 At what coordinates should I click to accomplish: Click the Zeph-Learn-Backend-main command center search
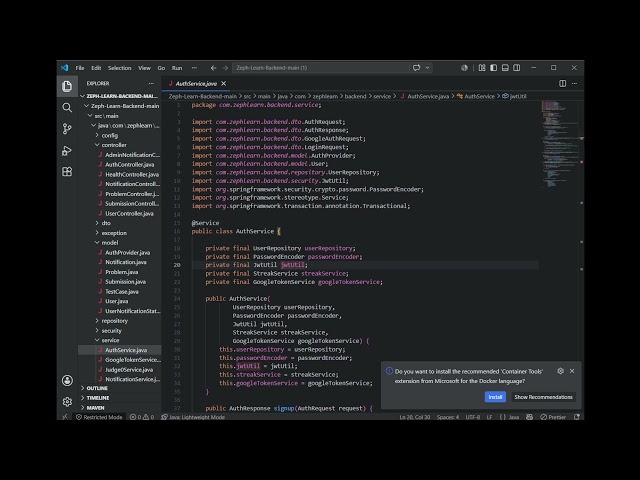[320, 68]
